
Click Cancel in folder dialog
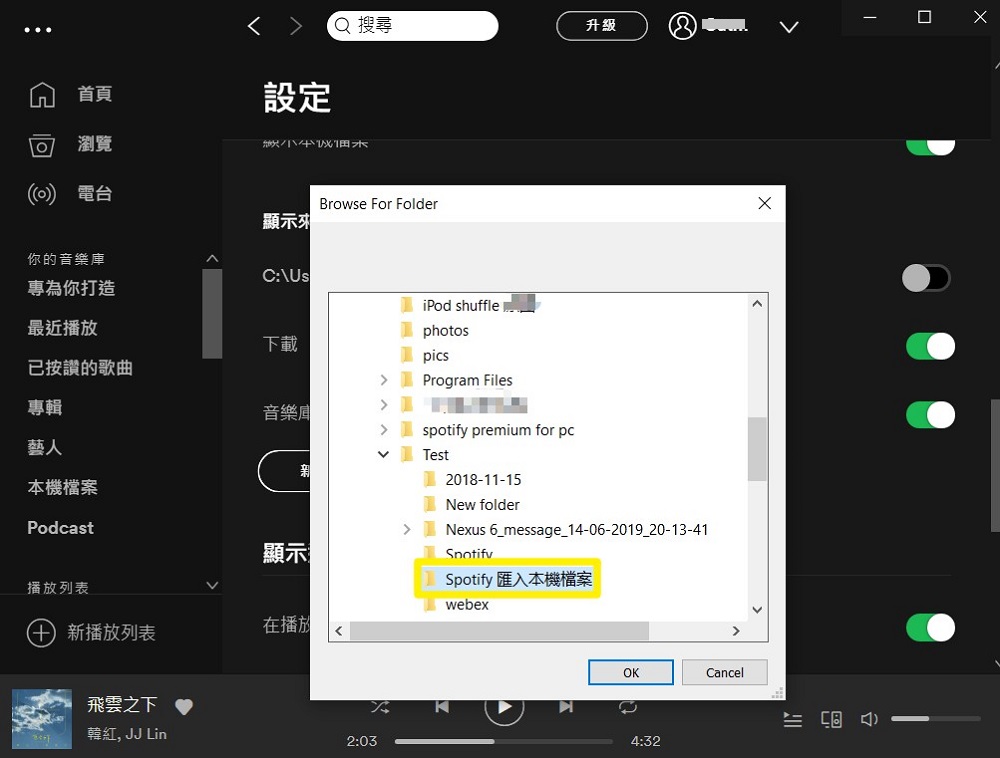click(x=724, y=673)
